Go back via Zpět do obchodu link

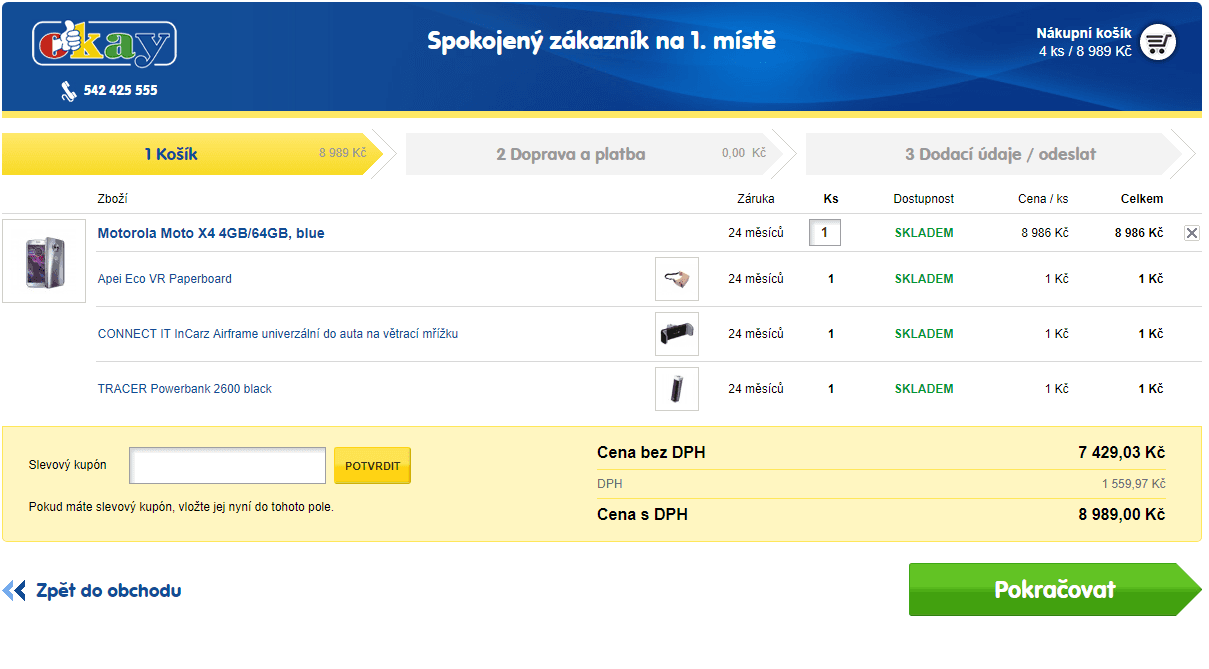108,591
